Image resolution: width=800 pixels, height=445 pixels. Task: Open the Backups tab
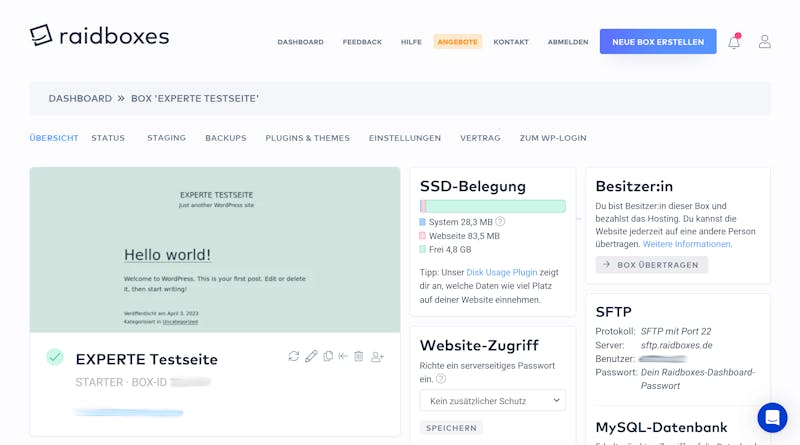226,138
